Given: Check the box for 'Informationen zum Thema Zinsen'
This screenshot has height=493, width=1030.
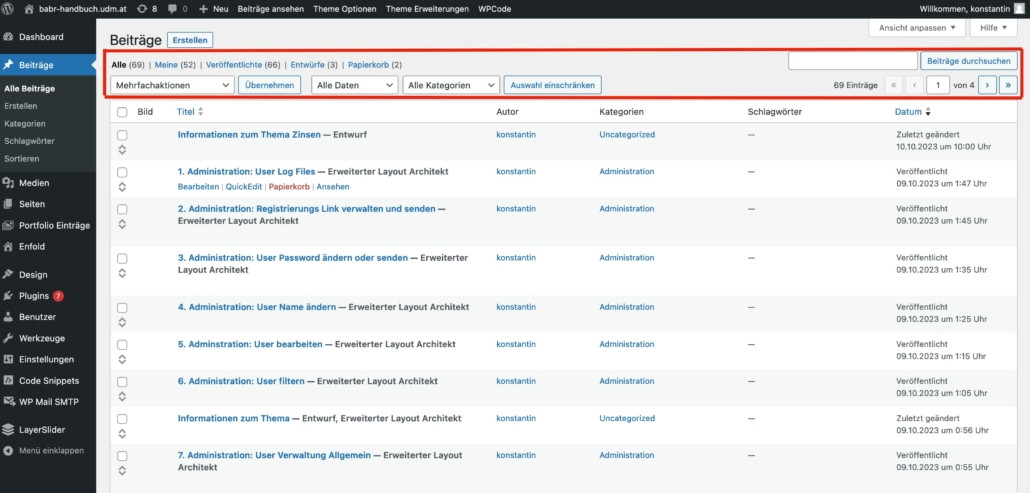Looking at the screenshot, I should coord(122,134).
